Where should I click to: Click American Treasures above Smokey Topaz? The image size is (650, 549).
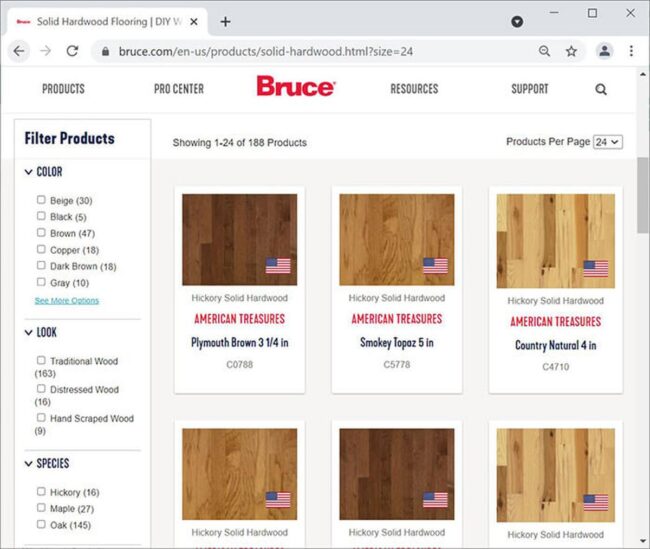pos(397,319)
